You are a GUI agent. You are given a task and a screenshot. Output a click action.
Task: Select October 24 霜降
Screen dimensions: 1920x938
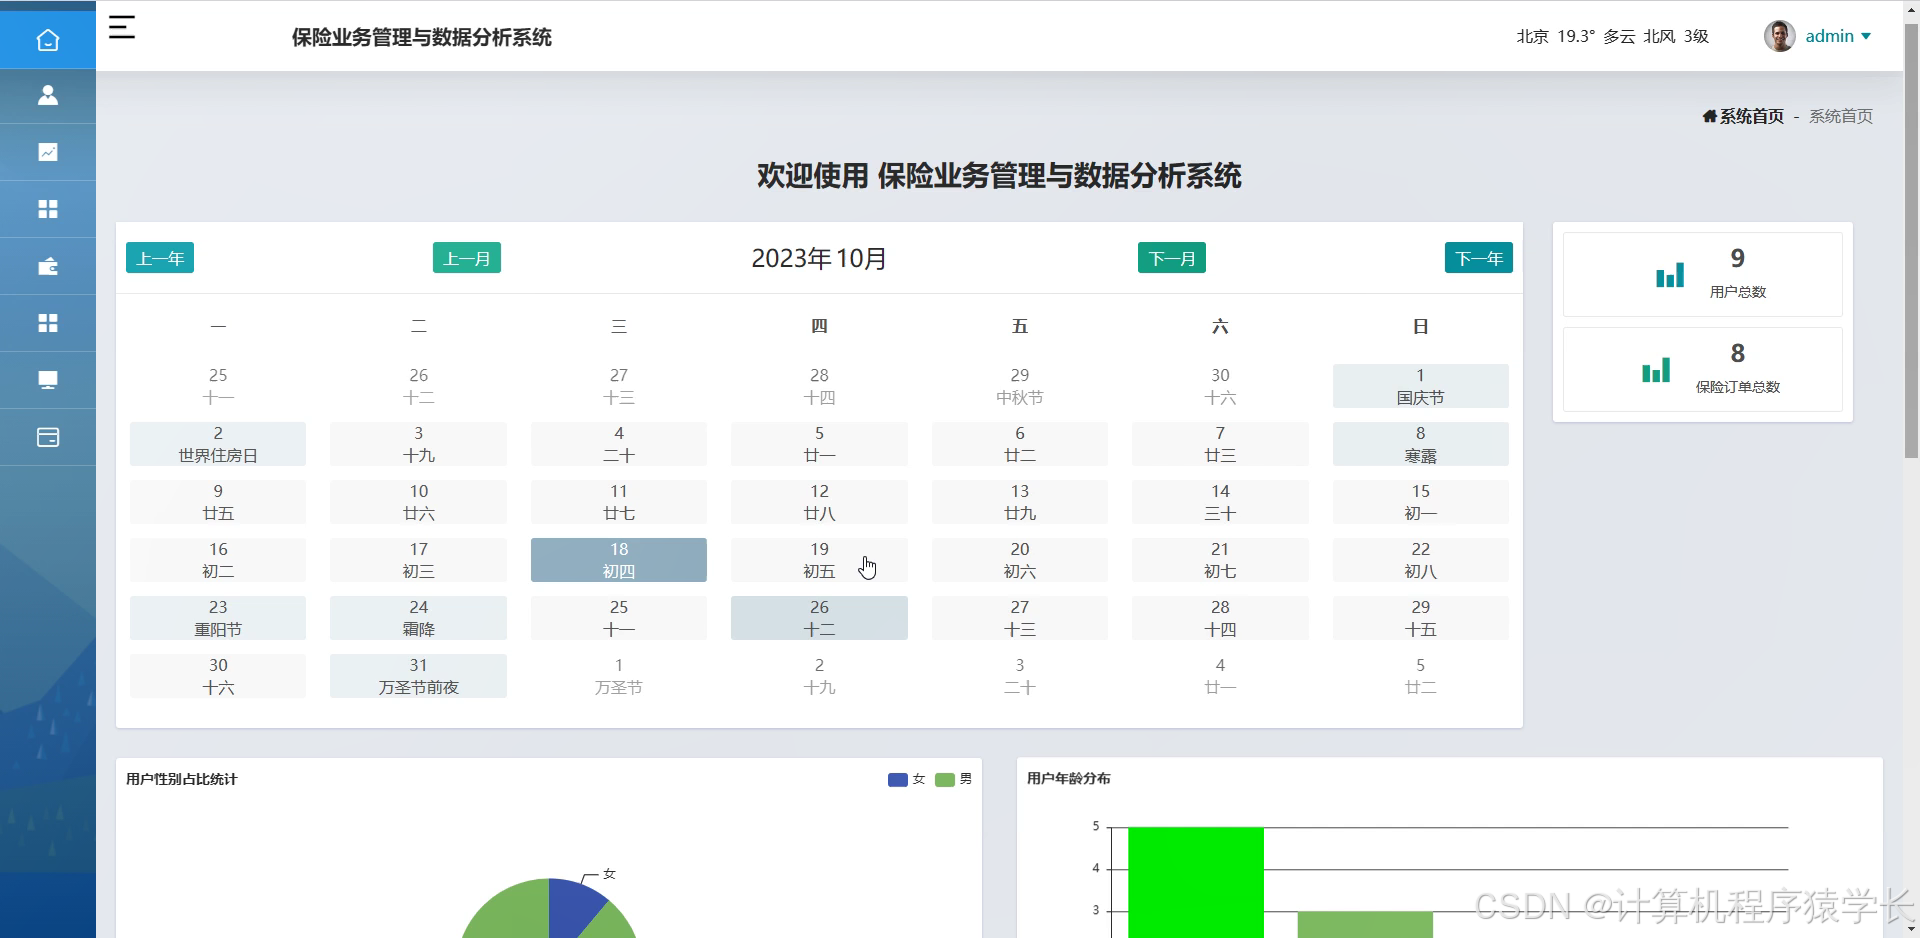[418, 618]
